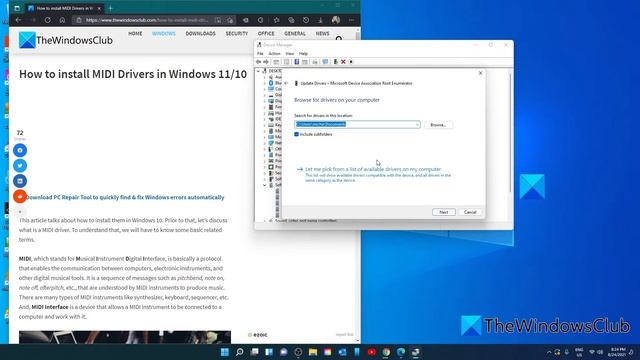
Task: Open Edge settings and more menu
Action: point(351,20)
